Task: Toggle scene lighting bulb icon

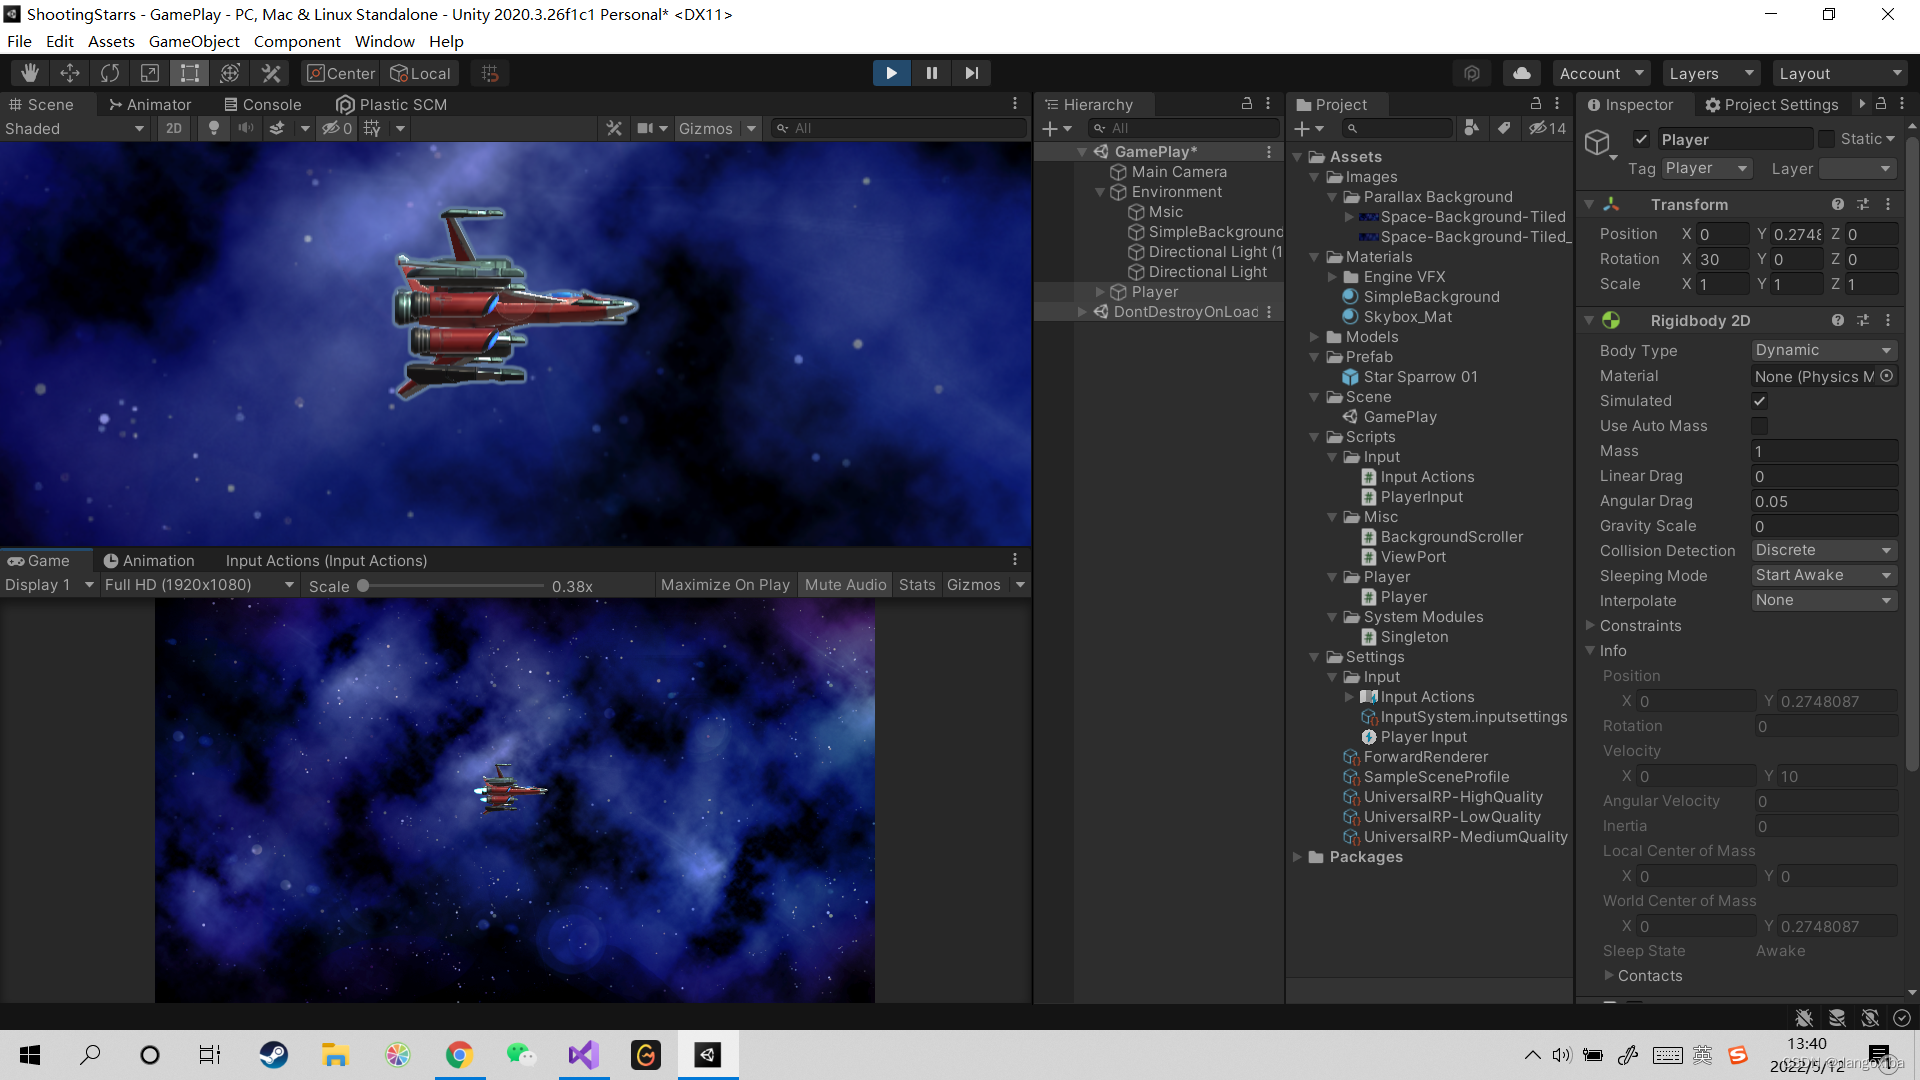Action: 213,128
